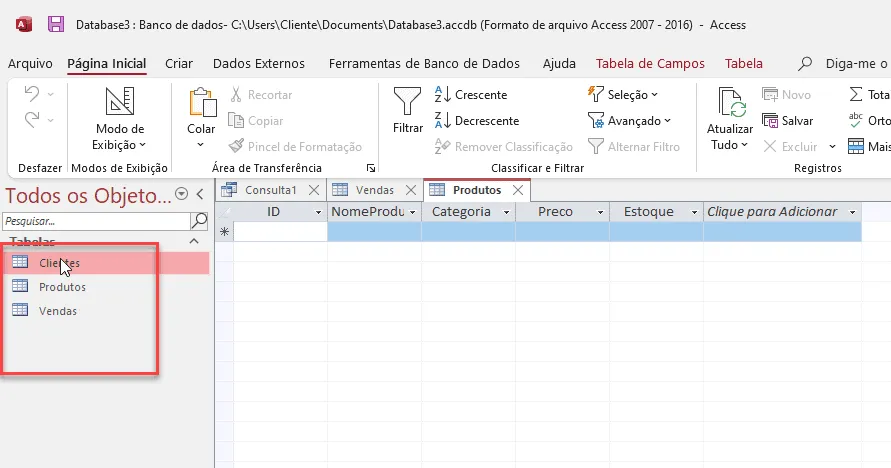Sort ascending with Crescente
Image resolution: width=891 pixels, height=468 pixels.
point(471,95)
